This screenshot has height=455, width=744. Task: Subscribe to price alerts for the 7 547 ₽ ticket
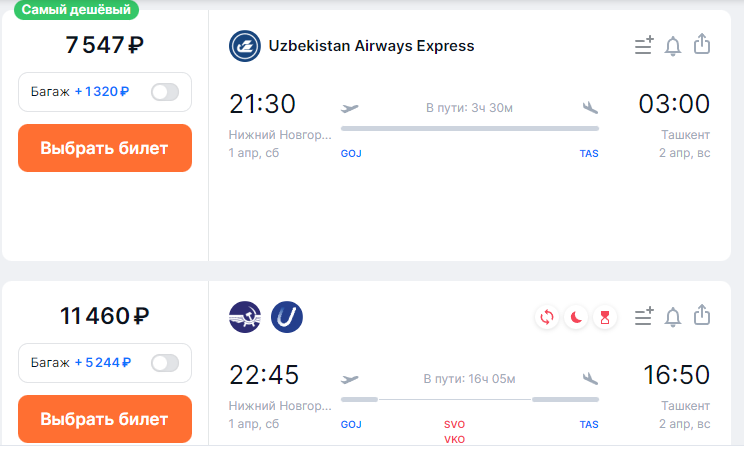[673, 46]
